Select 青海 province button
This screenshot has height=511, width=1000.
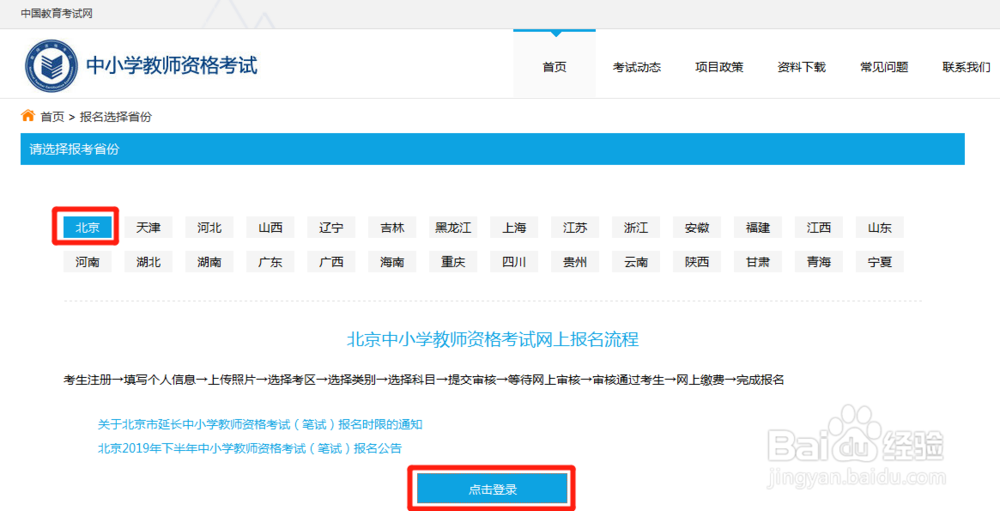tap(819, 262)
